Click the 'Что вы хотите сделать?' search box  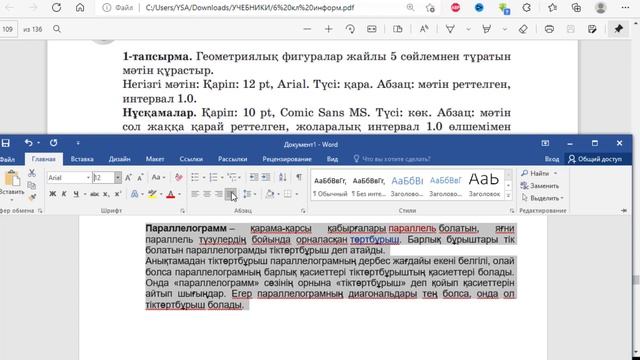pyautogui.click(x=392, y=159)
